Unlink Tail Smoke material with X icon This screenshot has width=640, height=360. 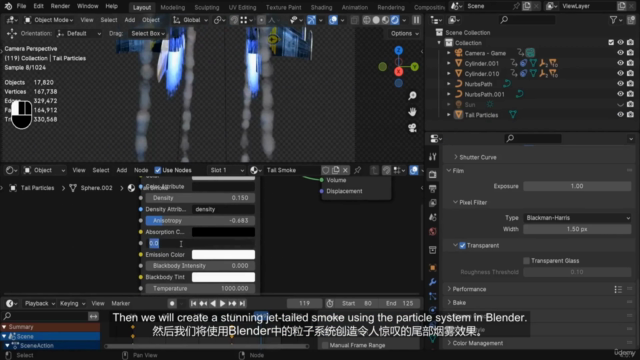pyautogui.click(x=345, y=170)
